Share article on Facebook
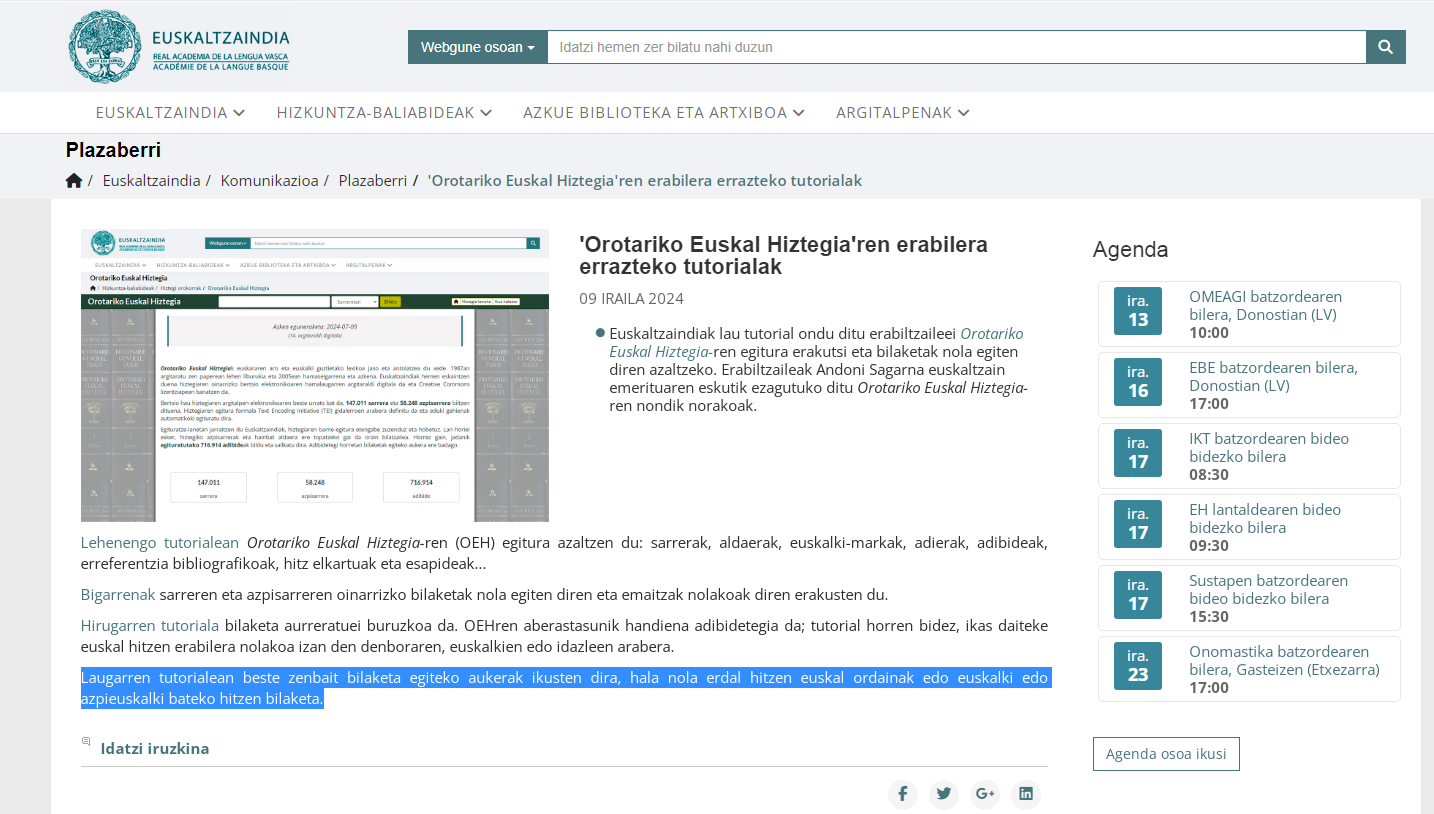 click(902, 794)
